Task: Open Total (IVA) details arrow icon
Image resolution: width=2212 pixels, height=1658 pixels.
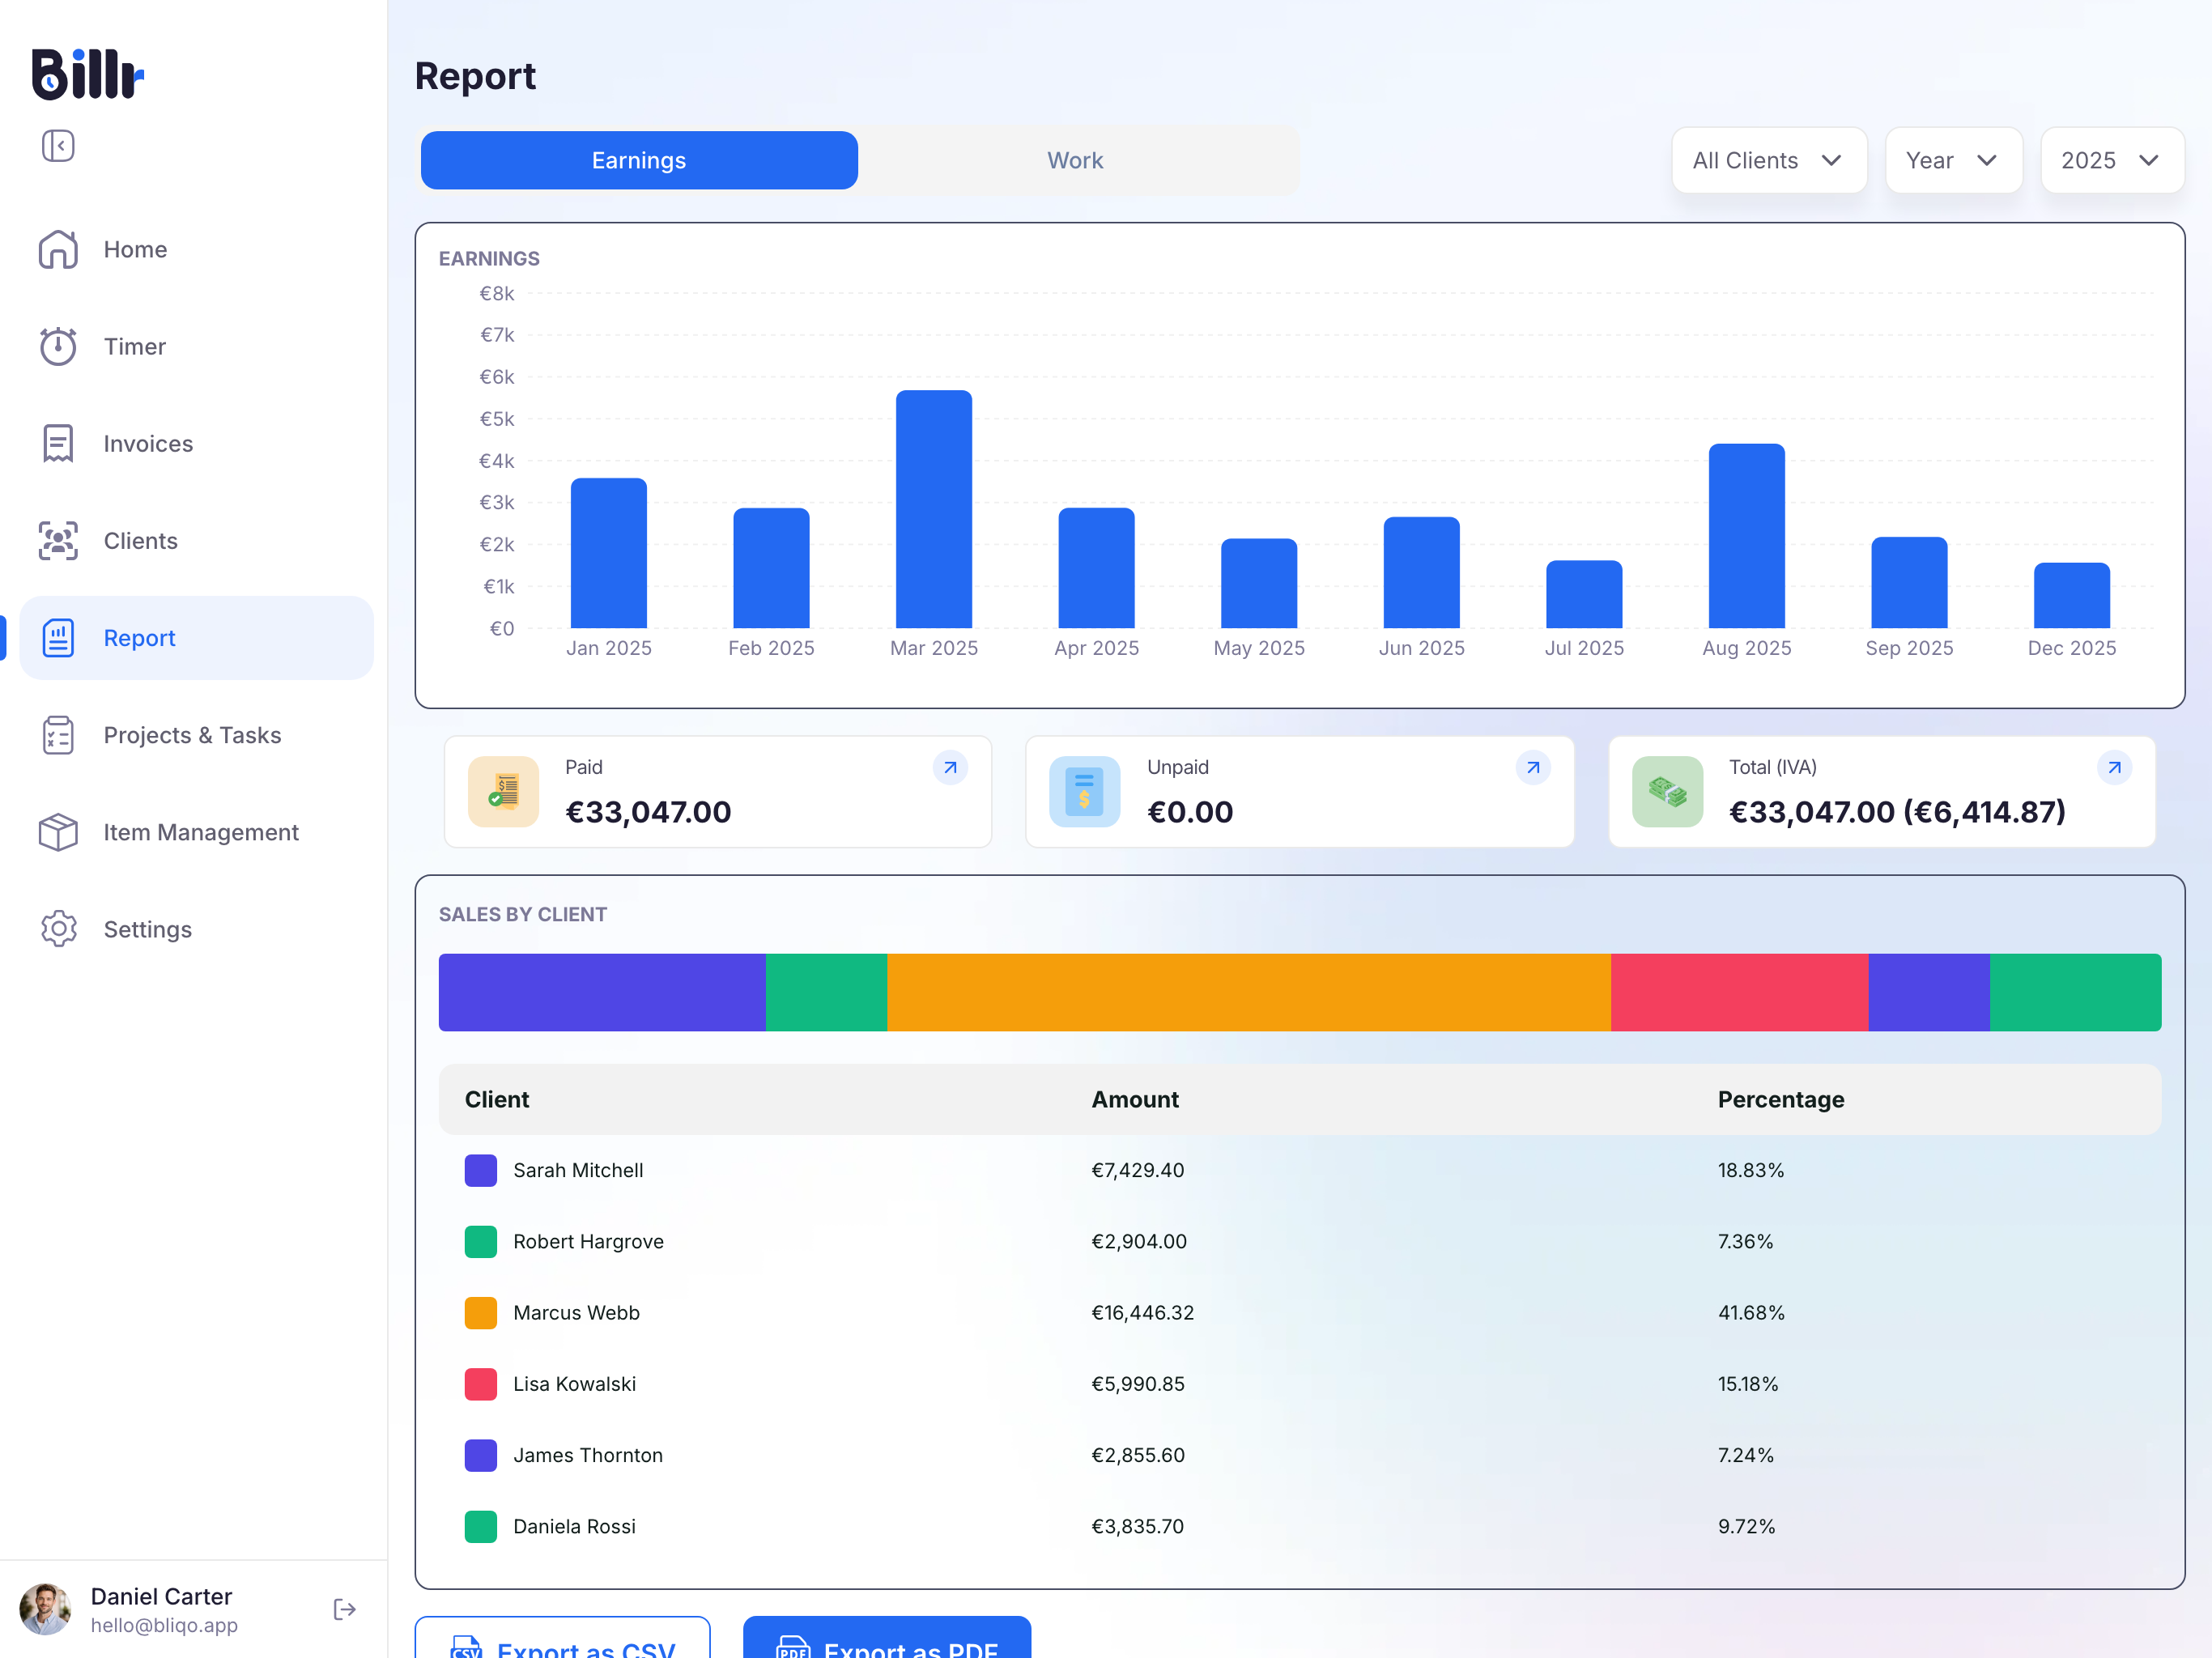Action: click(2114, 768)
